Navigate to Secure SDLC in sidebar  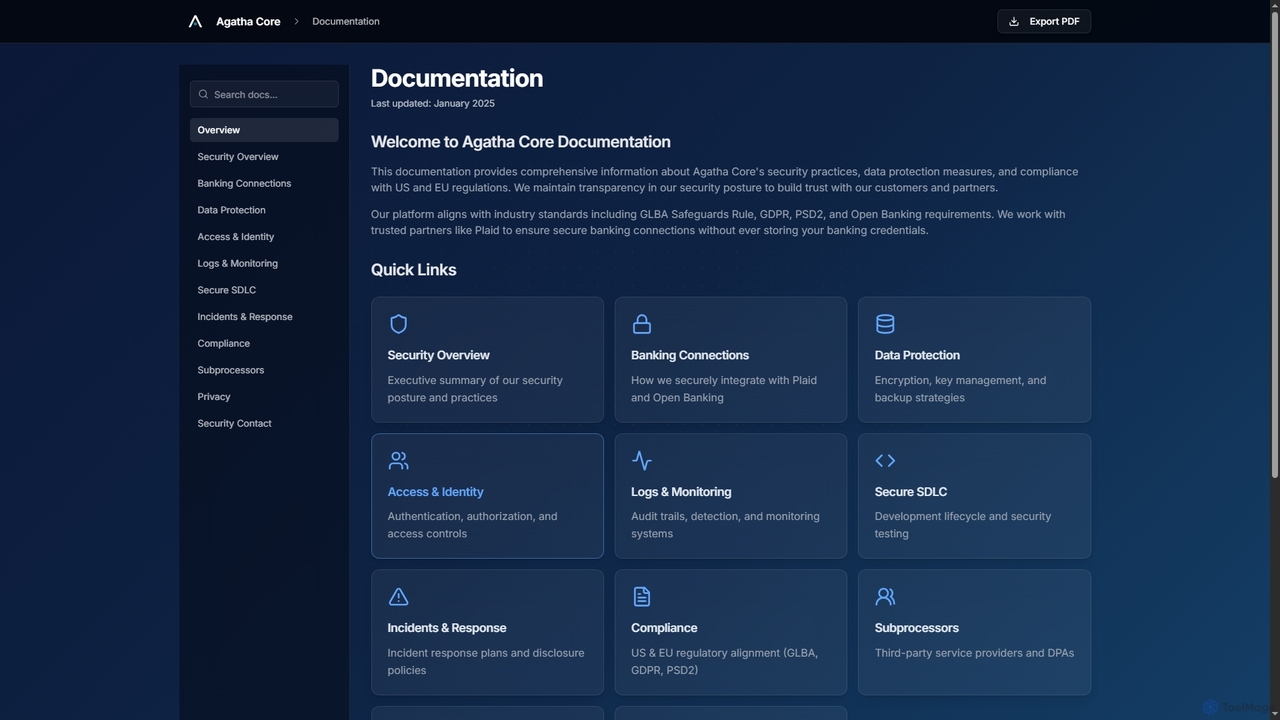pyautogui.click(x=264, y=290)
